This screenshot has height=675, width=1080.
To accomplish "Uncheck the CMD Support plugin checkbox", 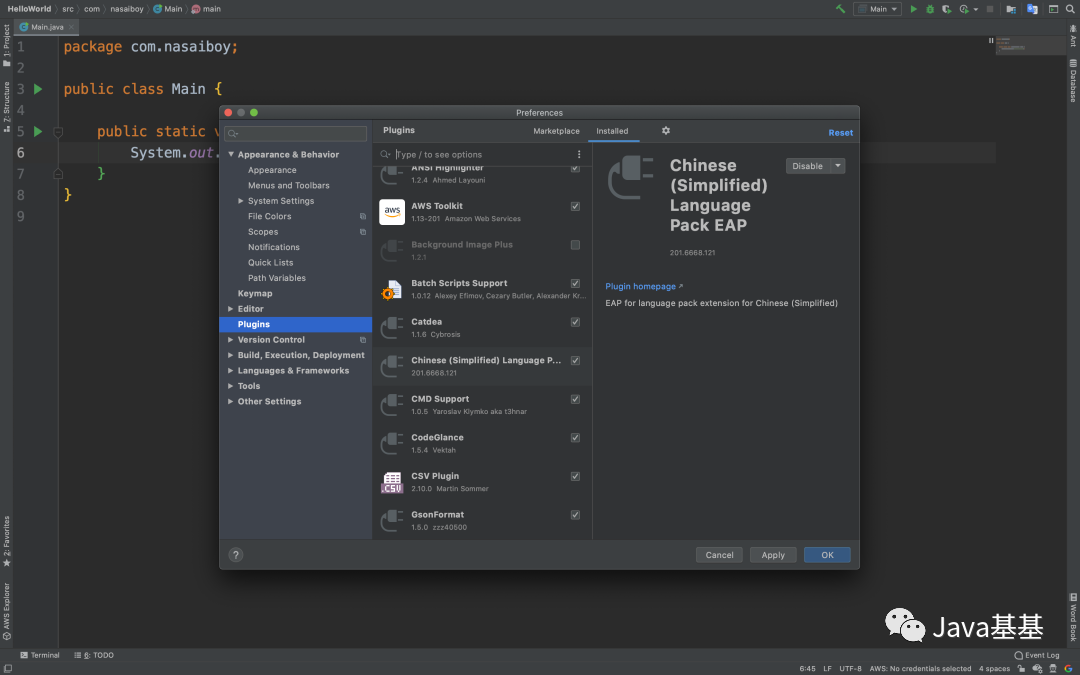I will (x=575, y=399).
